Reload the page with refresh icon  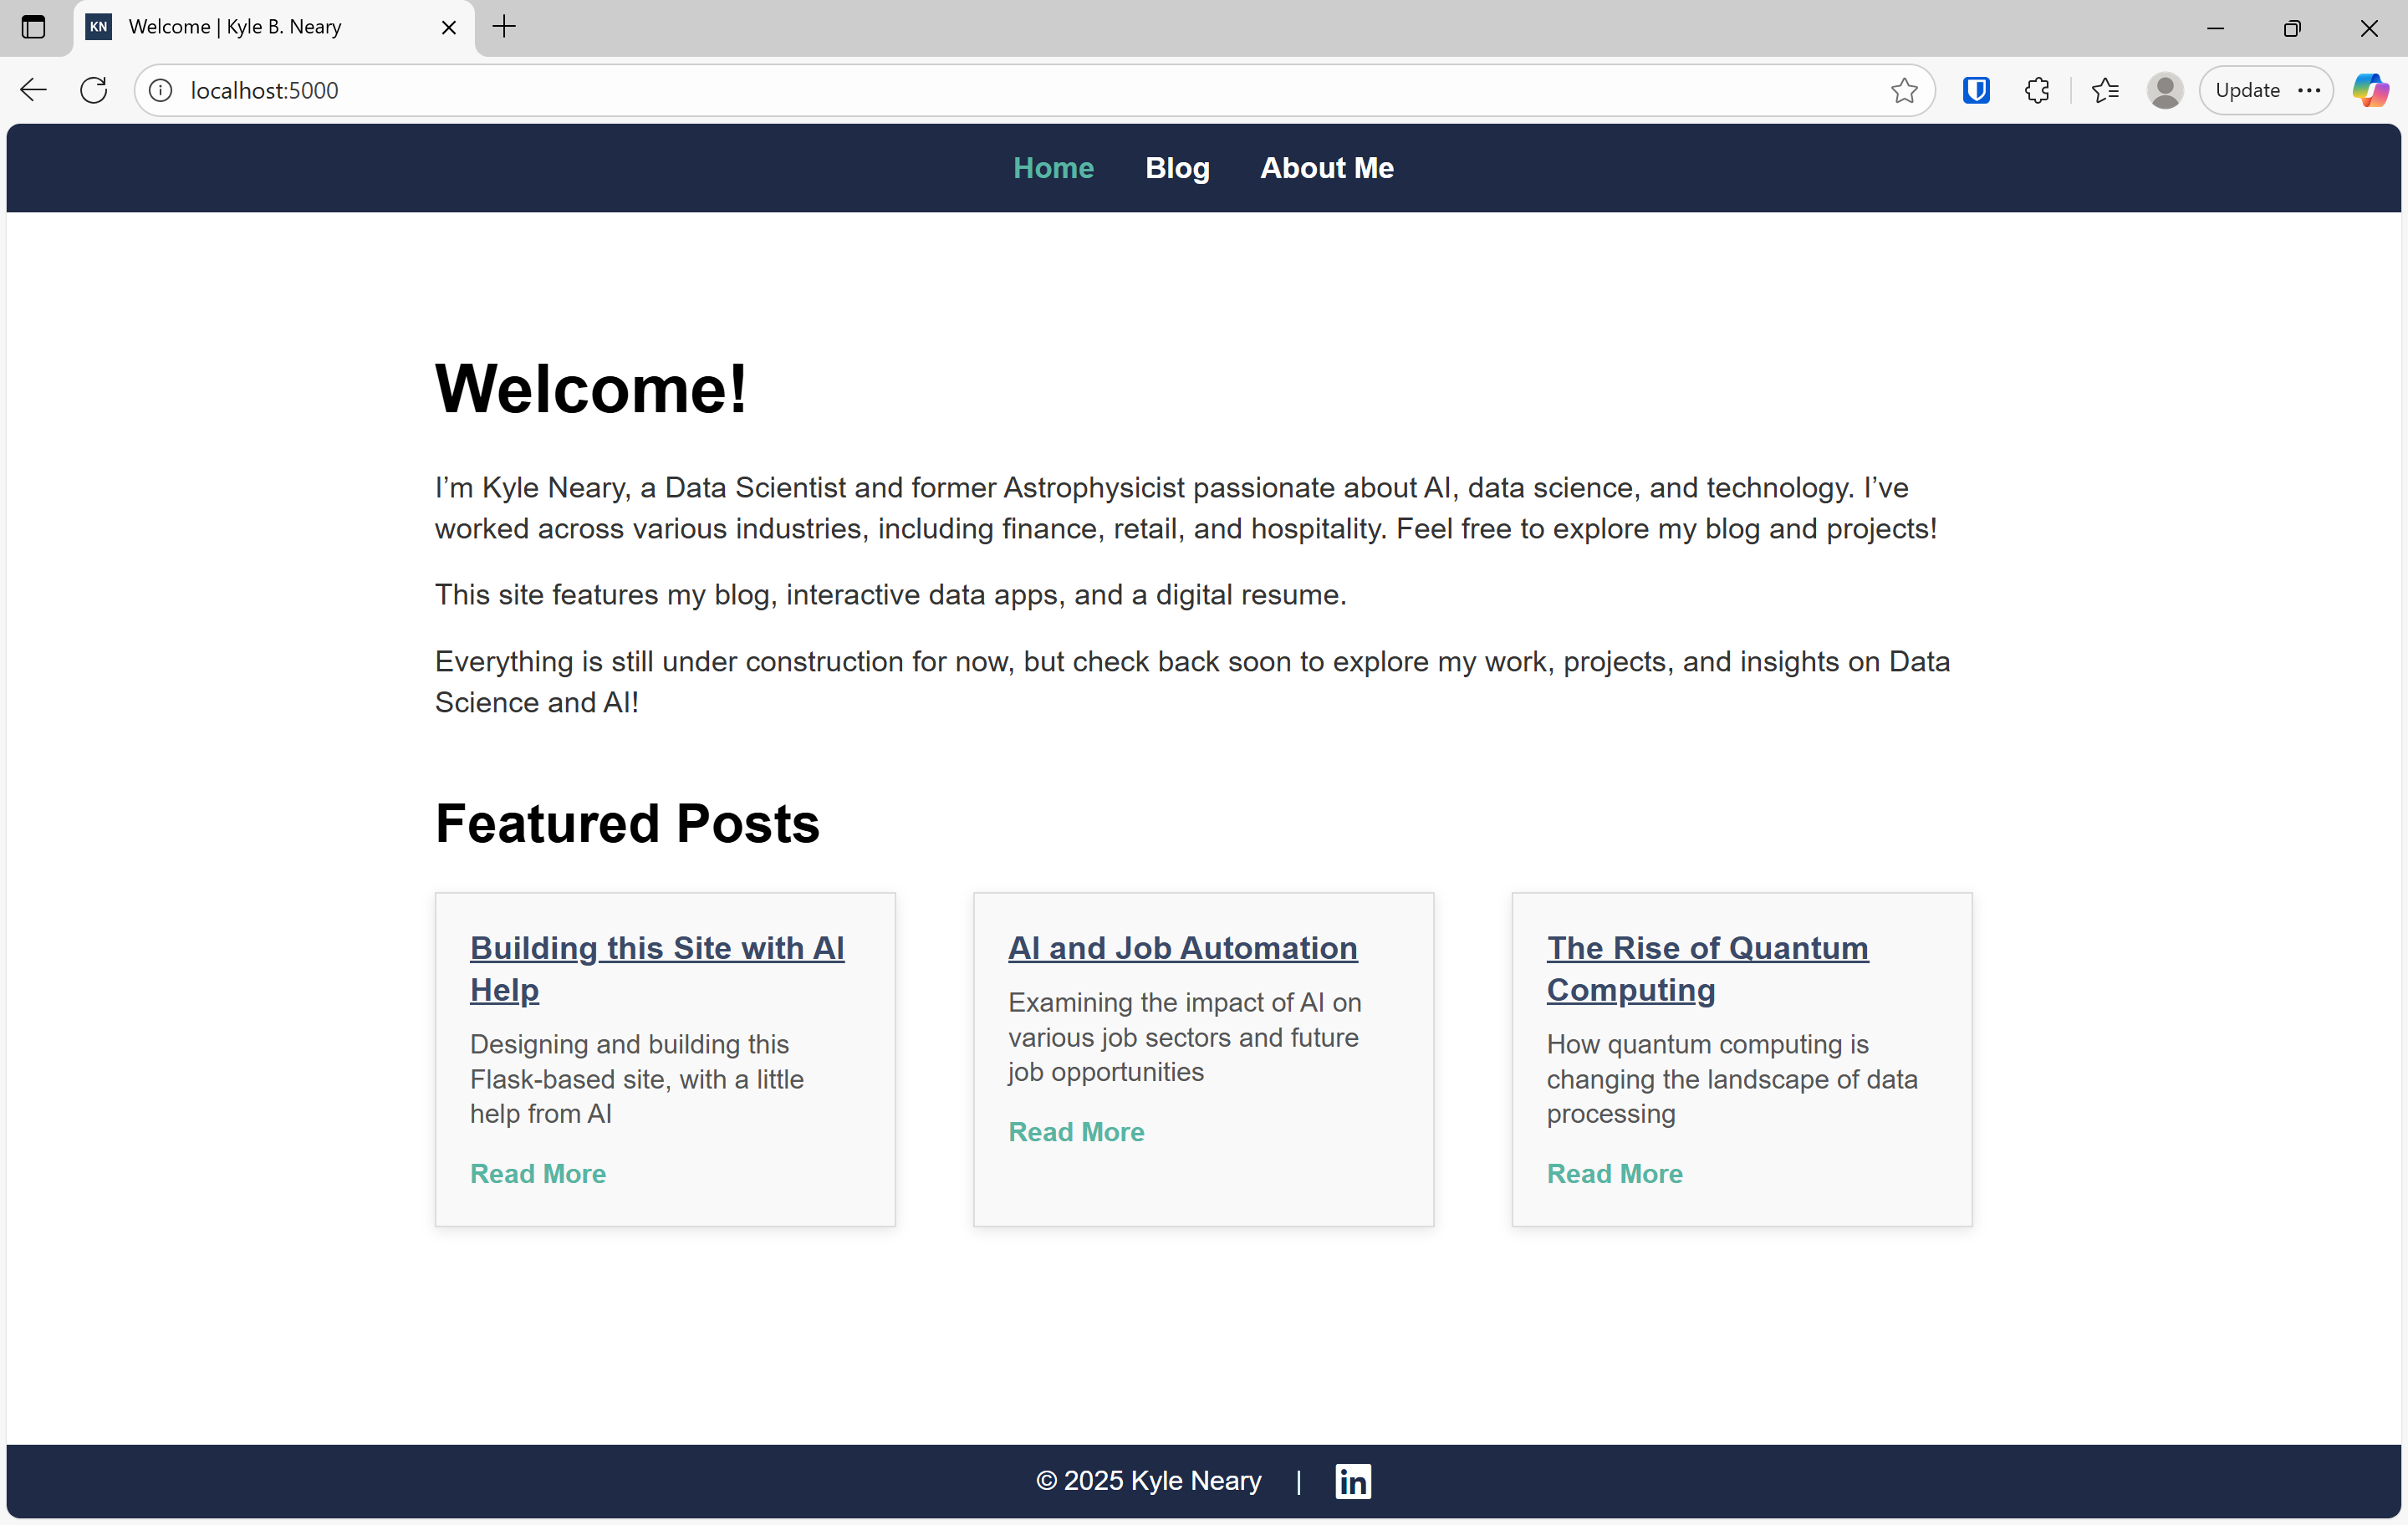(94, 90)
